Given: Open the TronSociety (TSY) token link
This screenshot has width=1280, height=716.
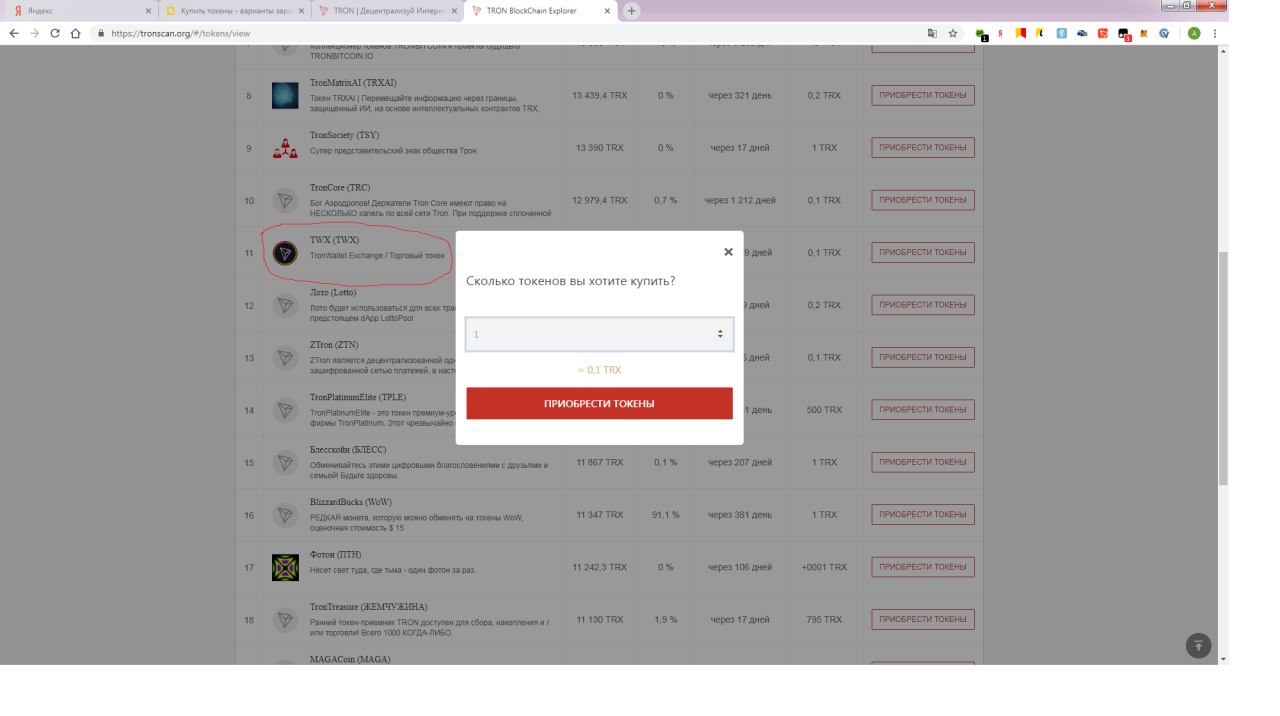Looking at the screenshot, I should 344,135.
